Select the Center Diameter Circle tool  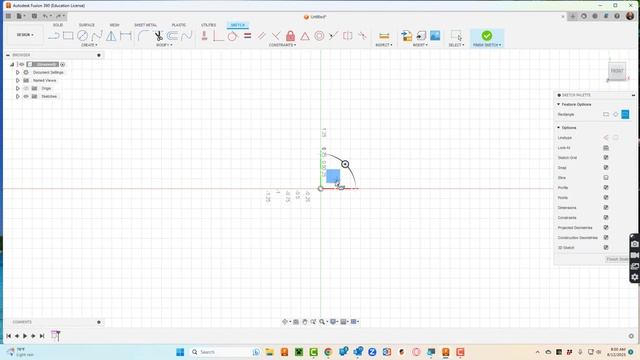pos(82,36)
